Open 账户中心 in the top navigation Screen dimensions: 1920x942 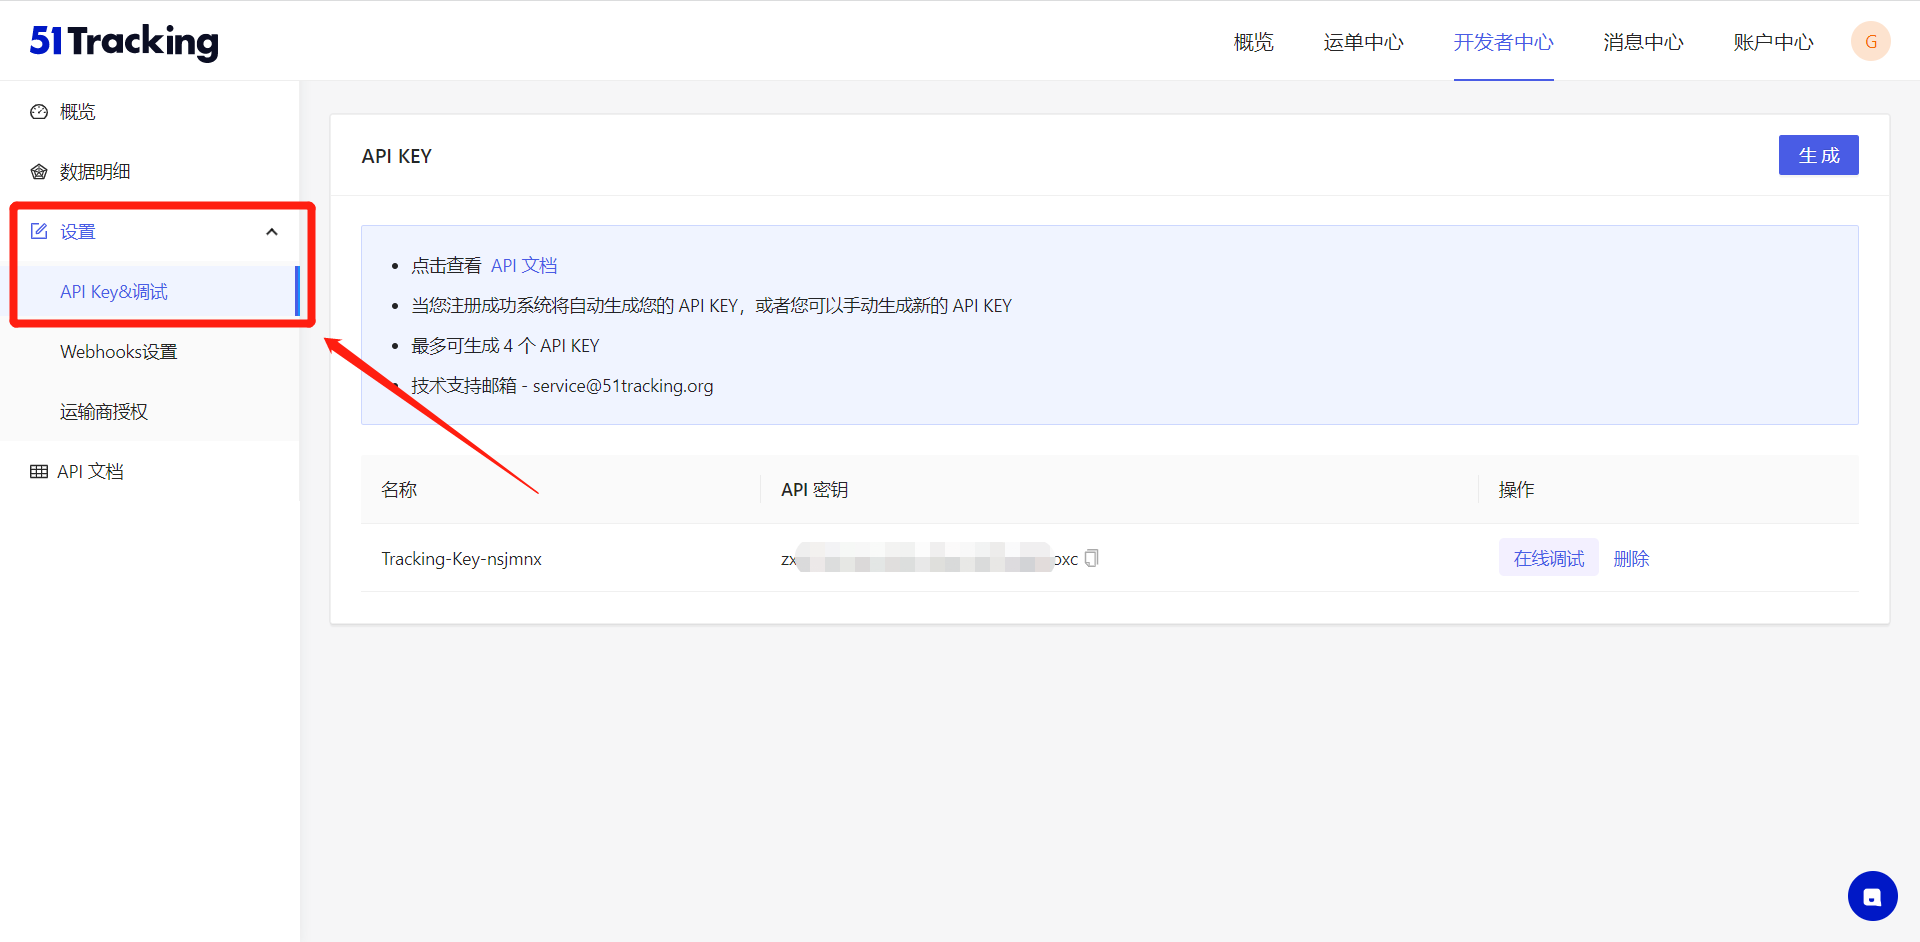coord(1773,42)
